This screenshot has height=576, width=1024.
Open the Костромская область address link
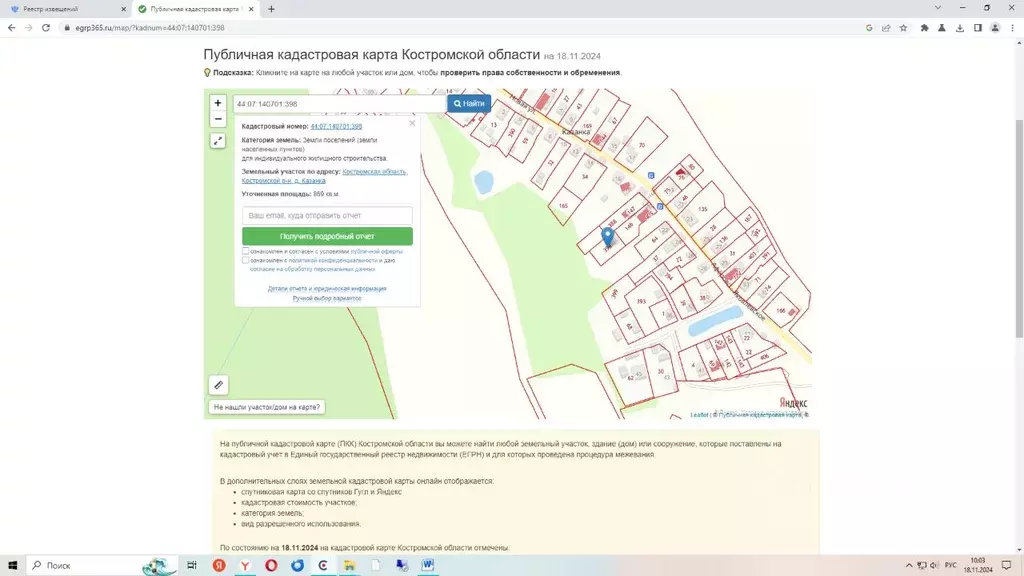coord(374,171)
